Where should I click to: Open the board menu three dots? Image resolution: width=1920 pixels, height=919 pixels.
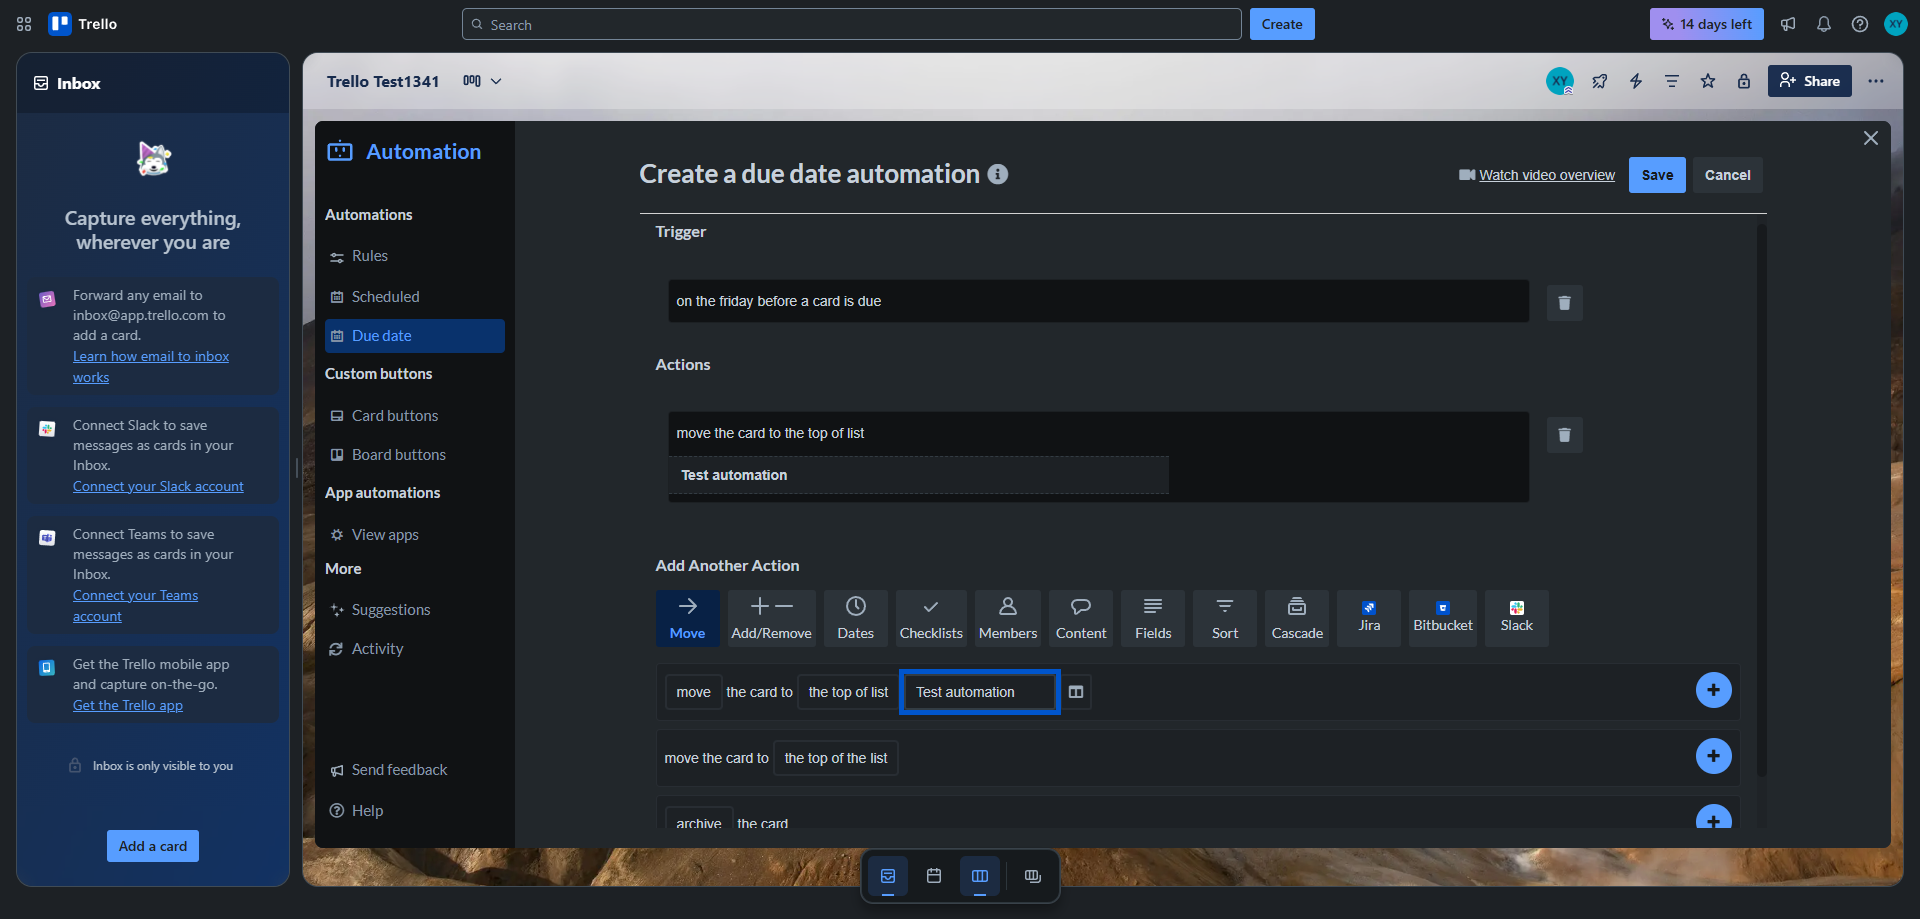1876,81
